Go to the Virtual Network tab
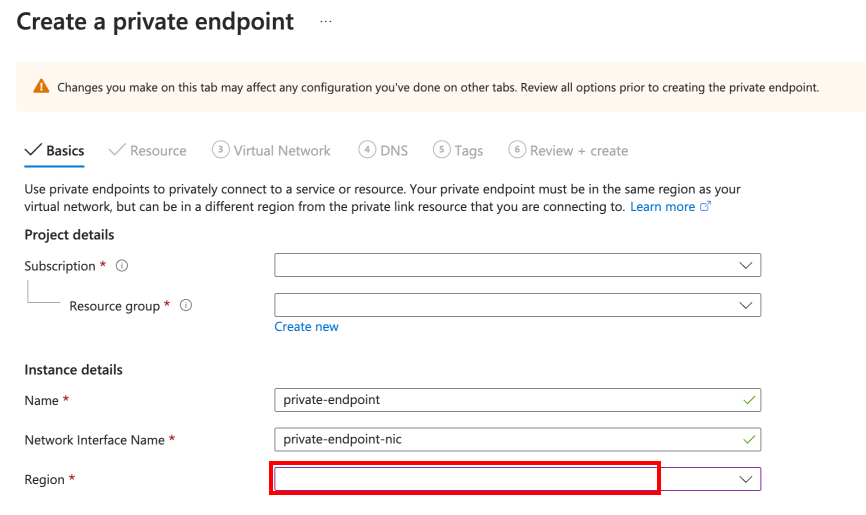The width and height of the screenshot is (866, 515). (x=282, y=151)
